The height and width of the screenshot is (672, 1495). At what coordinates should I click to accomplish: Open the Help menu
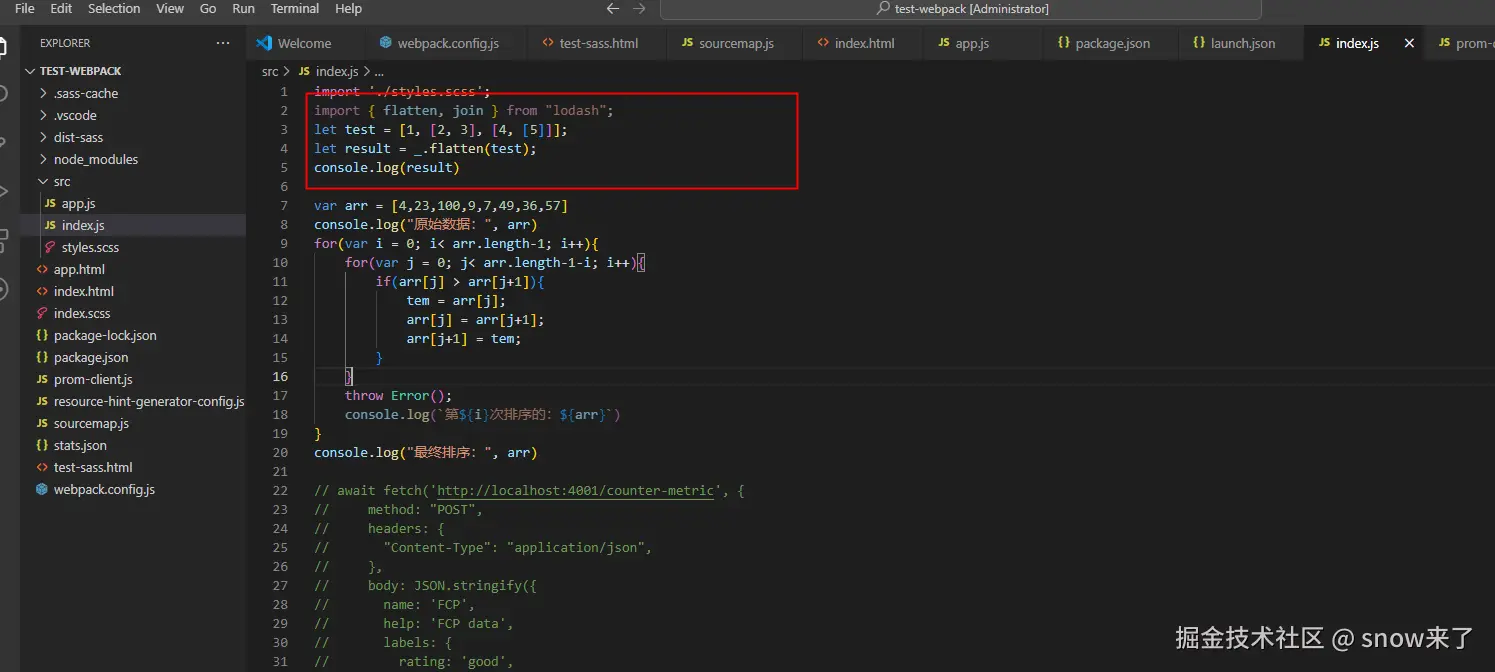(x=348, y=8)
